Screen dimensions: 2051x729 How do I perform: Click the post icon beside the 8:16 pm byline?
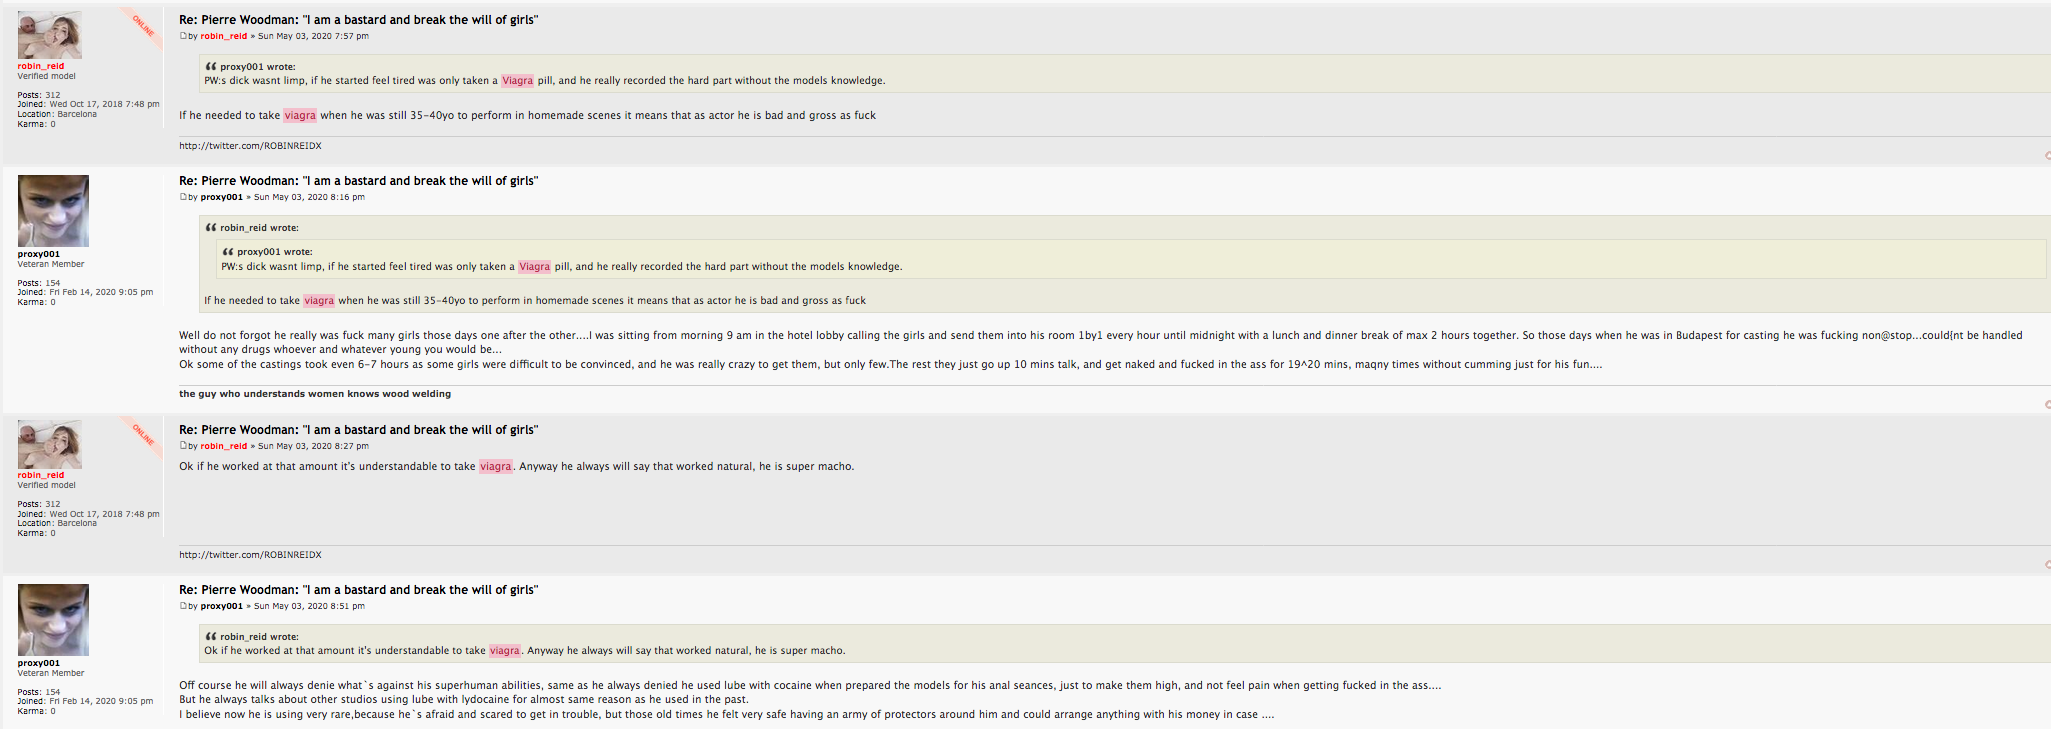pyautogui.click(x=183, y=197)
